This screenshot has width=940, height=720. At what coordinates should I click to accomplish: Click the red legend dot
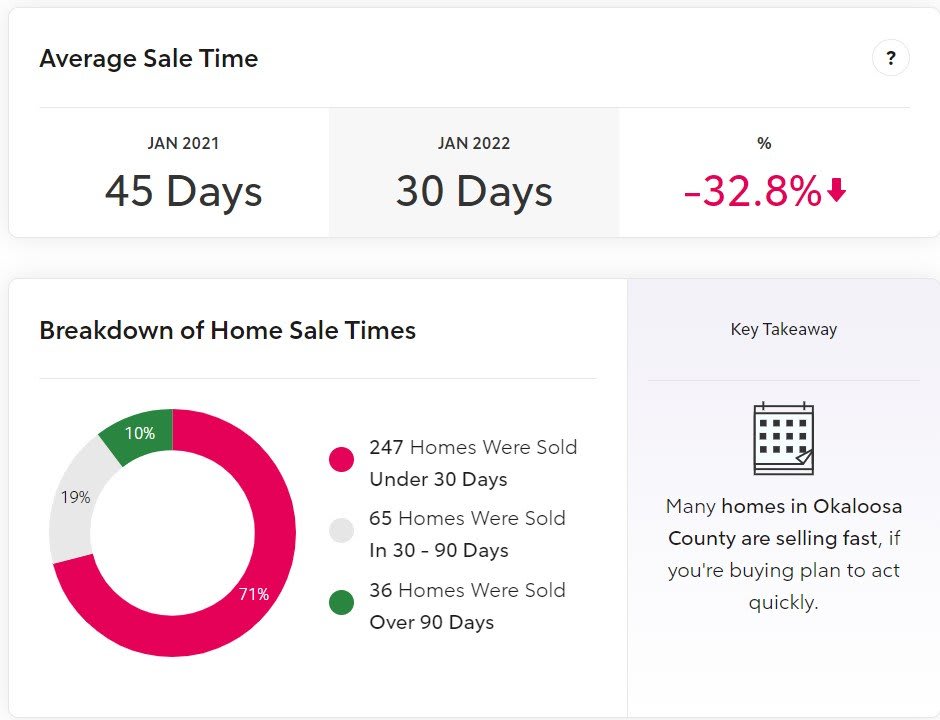click(341, 460)
